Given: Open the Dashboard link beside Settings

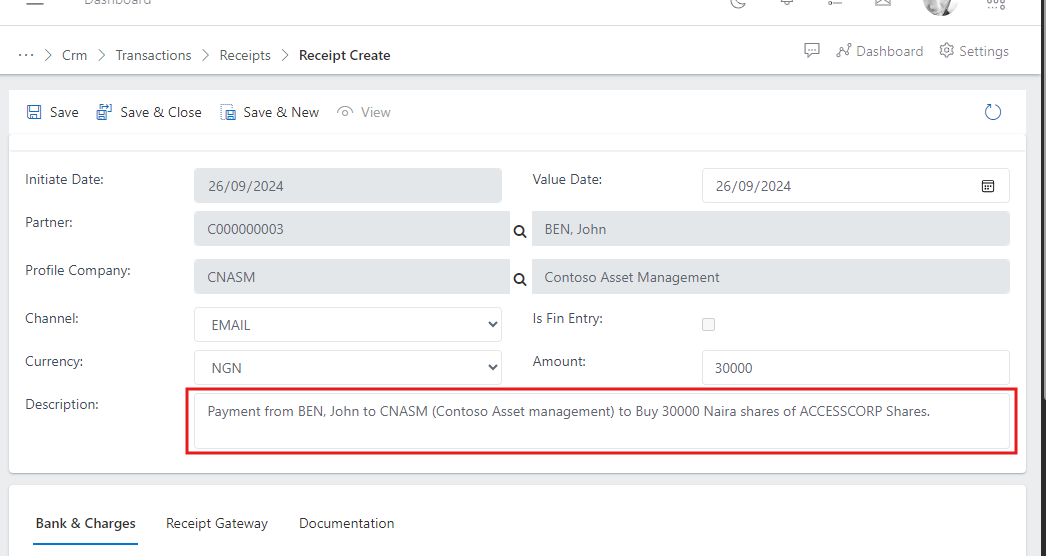Looking at the screenshot, I should (879, 51).
